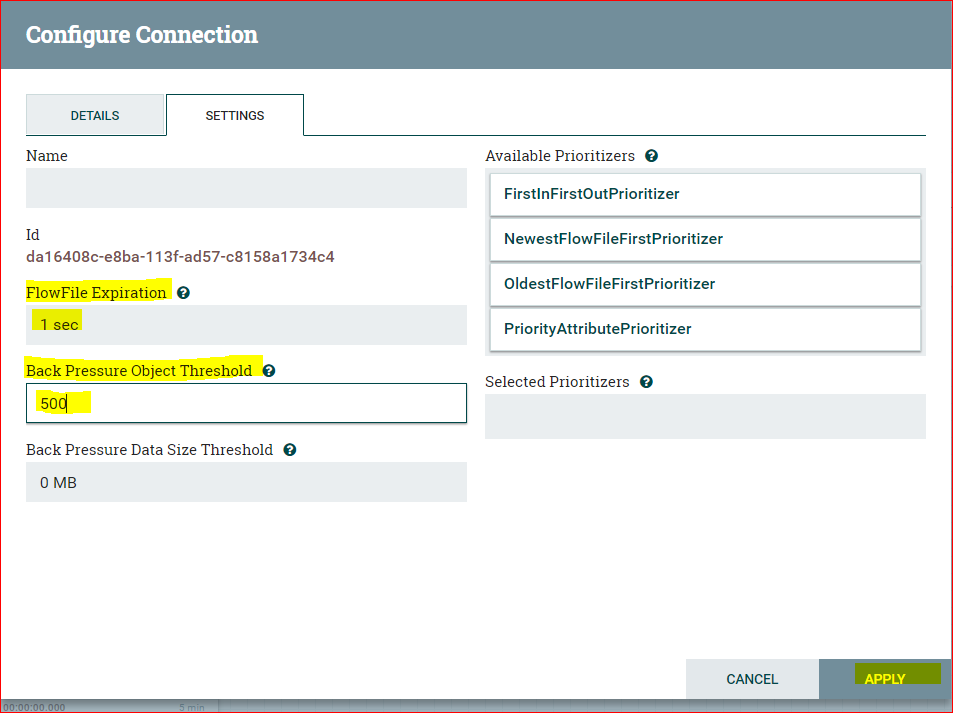View the Selected Prioritizers help tooltip icon

click(x=647, y=382)
